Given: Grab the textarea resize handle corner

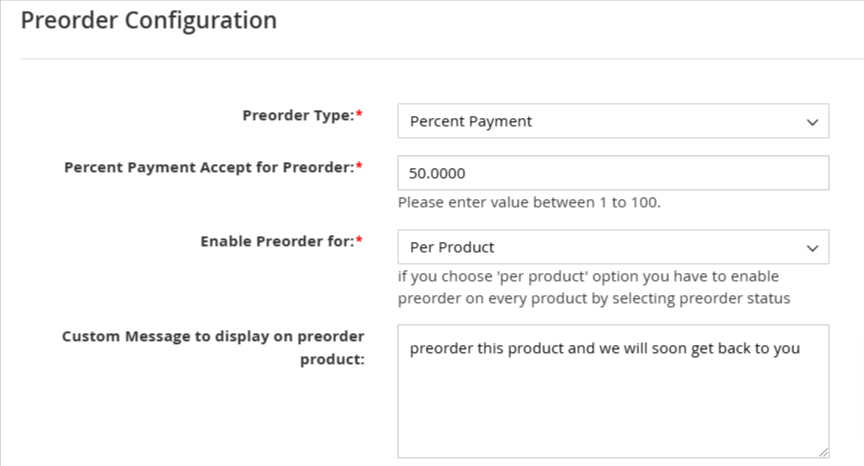Looking at the screenshot, I should 823,452.
